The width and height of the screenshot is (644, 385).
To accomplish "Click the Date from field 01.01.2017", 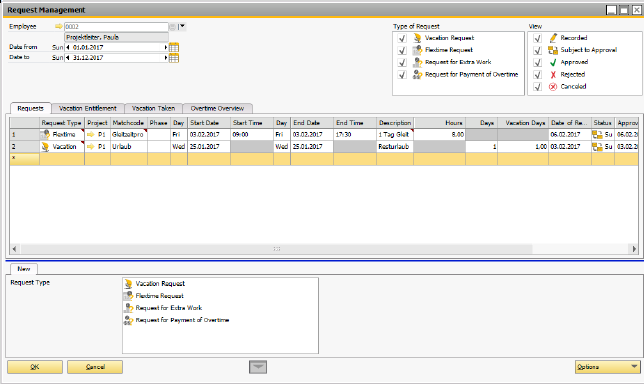I will pos(117,48).
